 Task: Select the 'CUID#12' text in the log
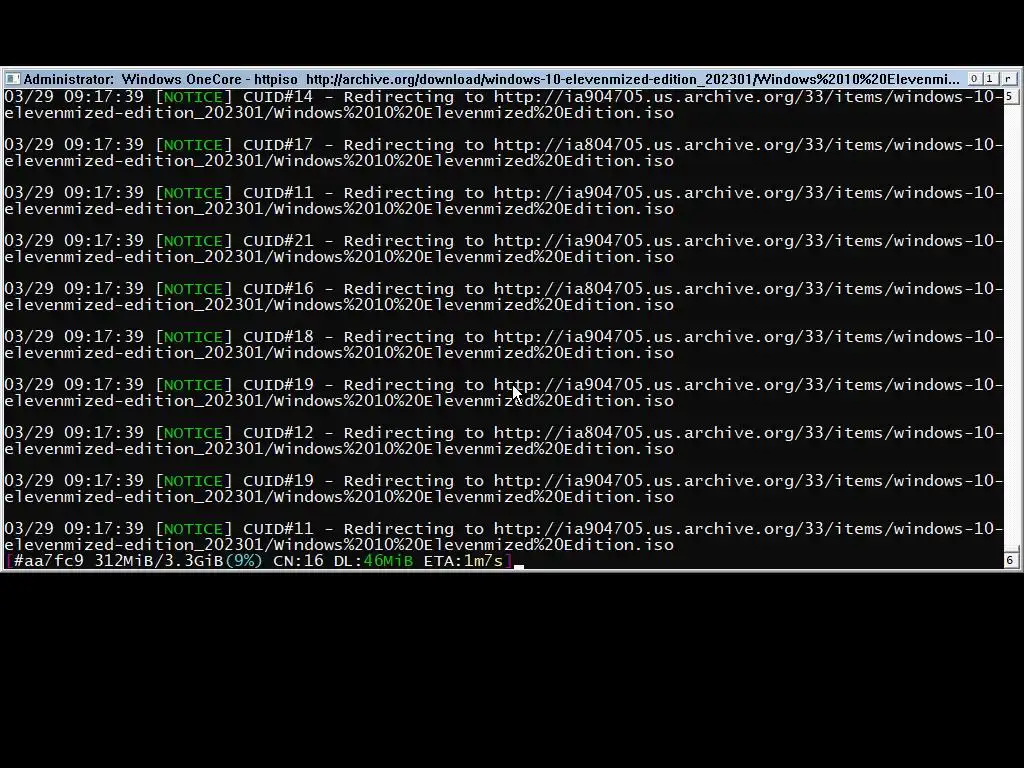[x=278, y=433]
